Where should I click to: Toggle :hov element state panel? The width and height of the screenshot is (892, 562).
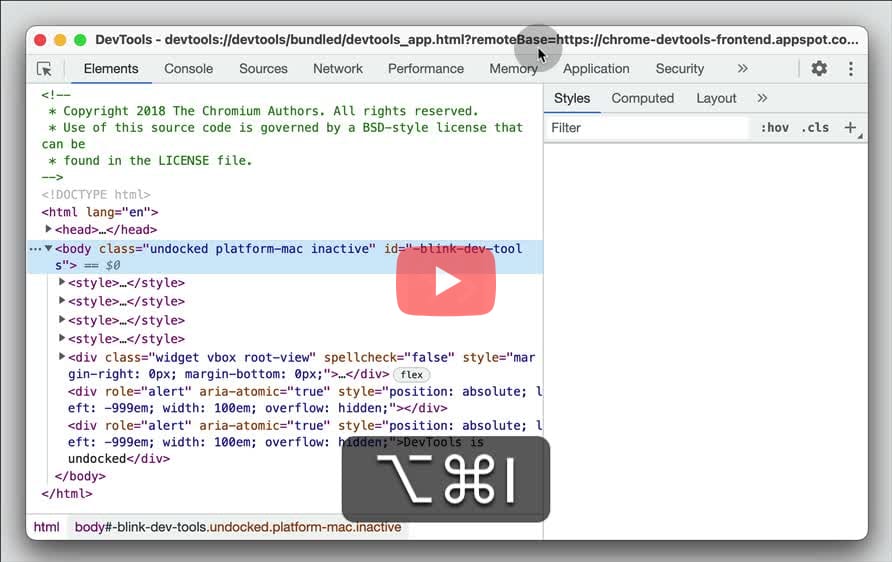(774, 128)
